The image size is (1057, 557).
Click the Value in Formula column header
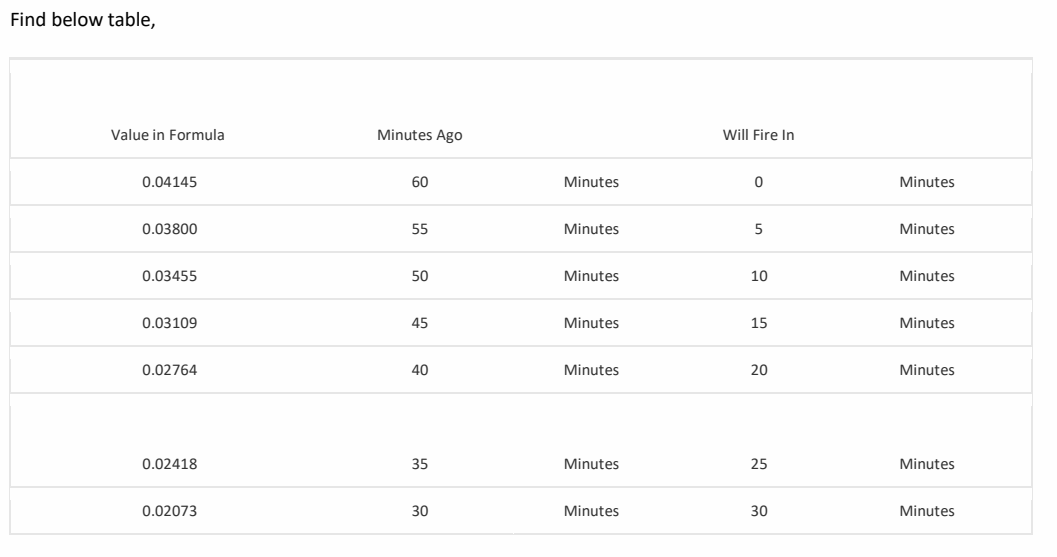click(168, 135)
